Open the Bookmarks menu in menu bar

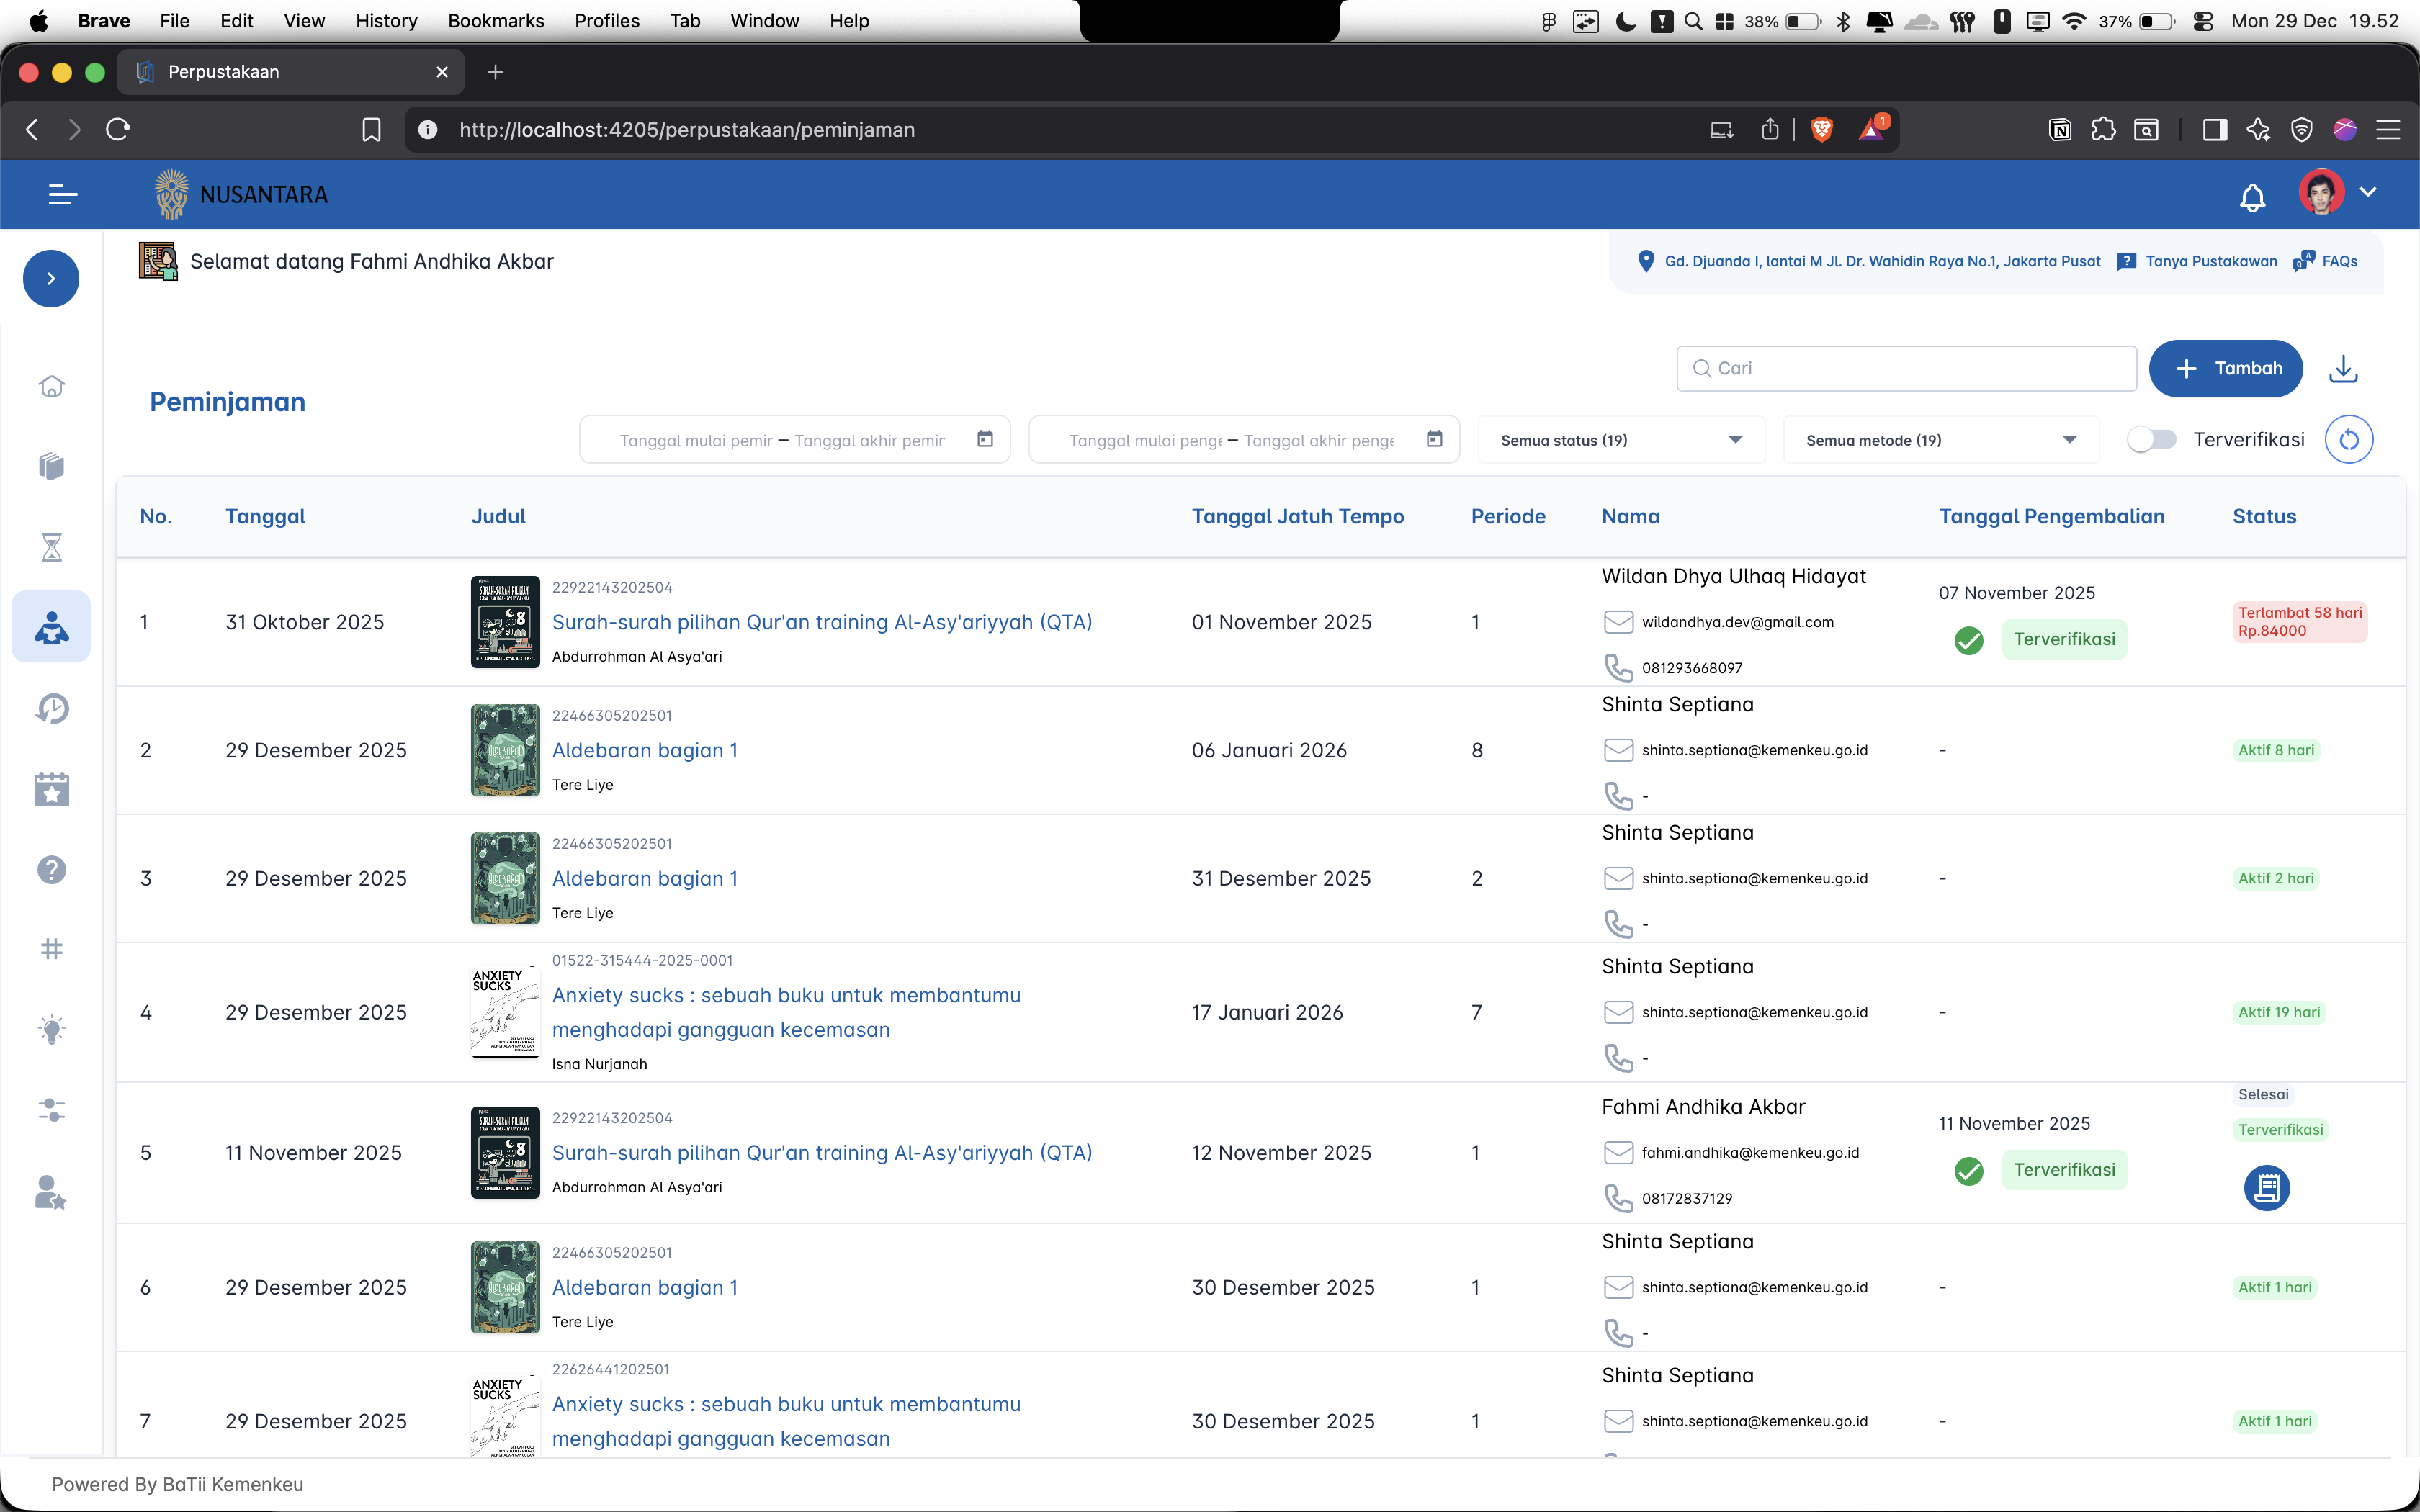[495, 21]
